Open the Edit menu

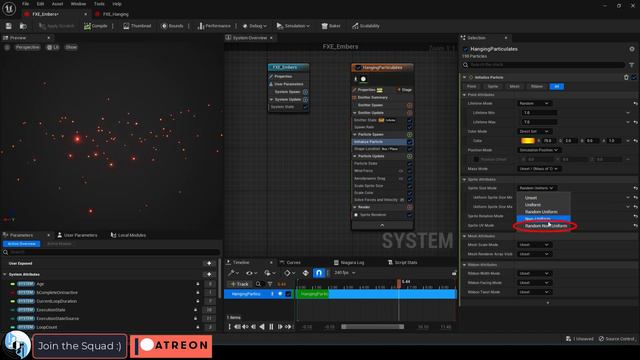40,4
